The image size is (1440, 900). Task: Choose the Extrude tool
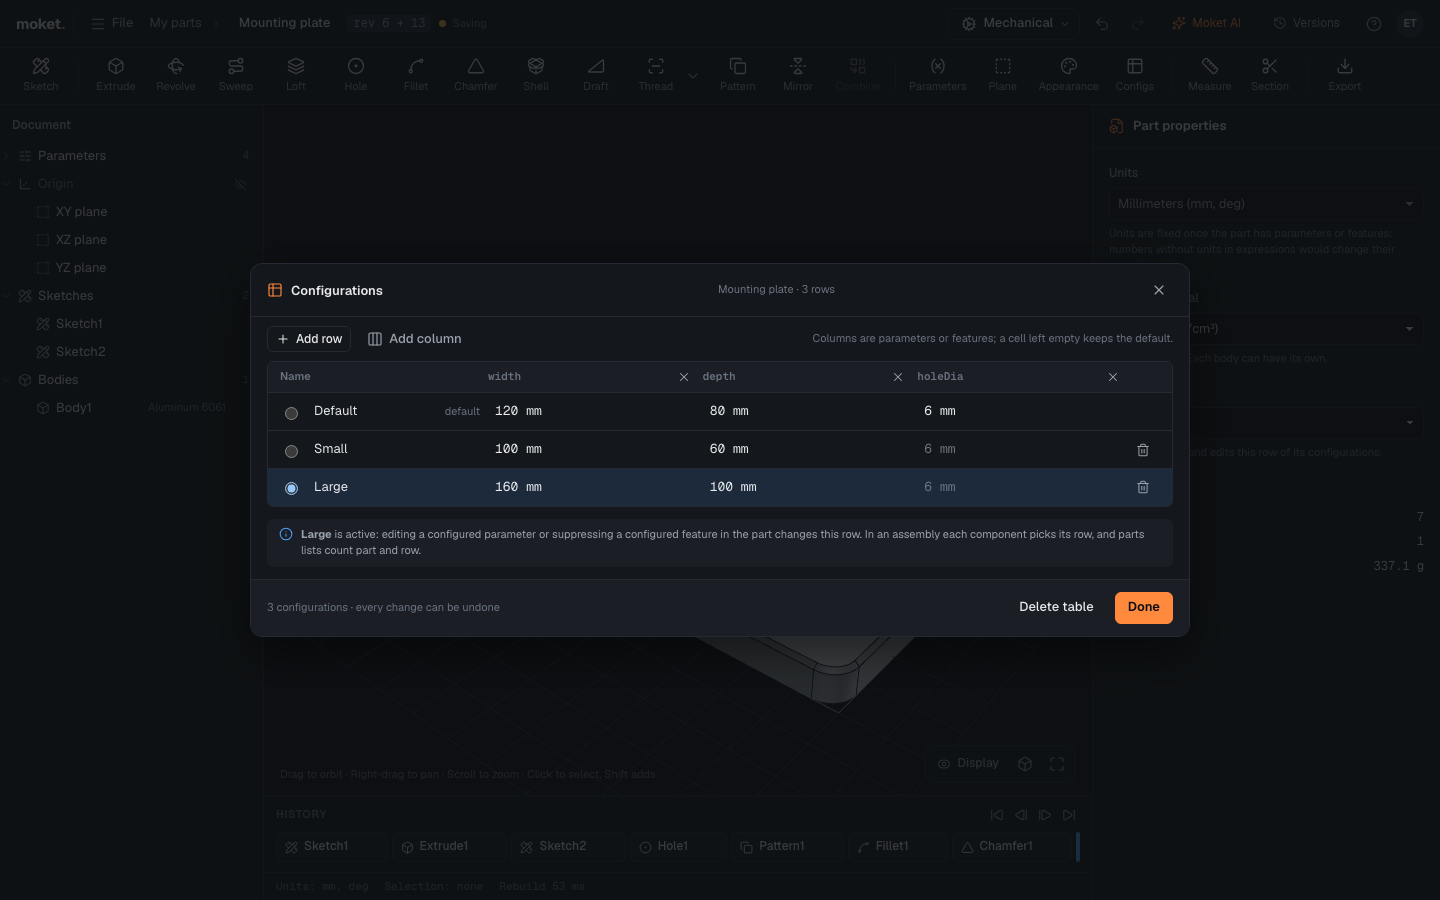pyautogui.click(x=116, y=74)
